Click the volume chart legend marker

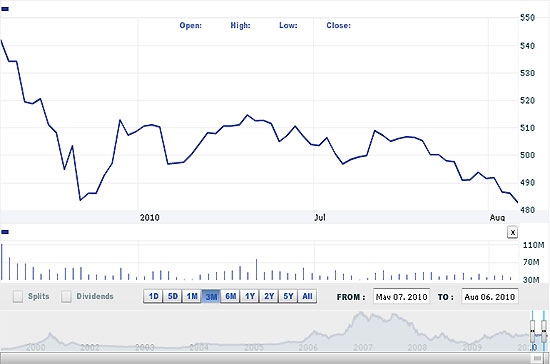point(5,232)
